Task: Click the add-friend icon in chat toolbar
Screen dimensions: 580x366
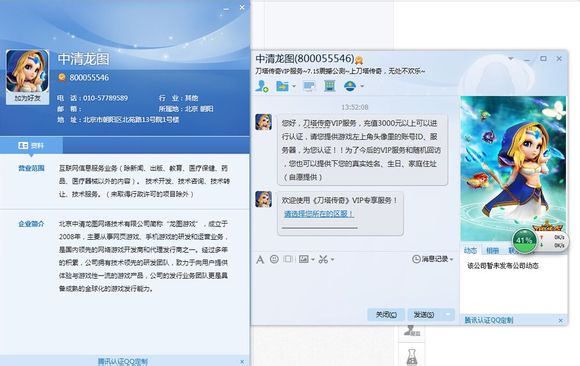Action: click(262, 86)
